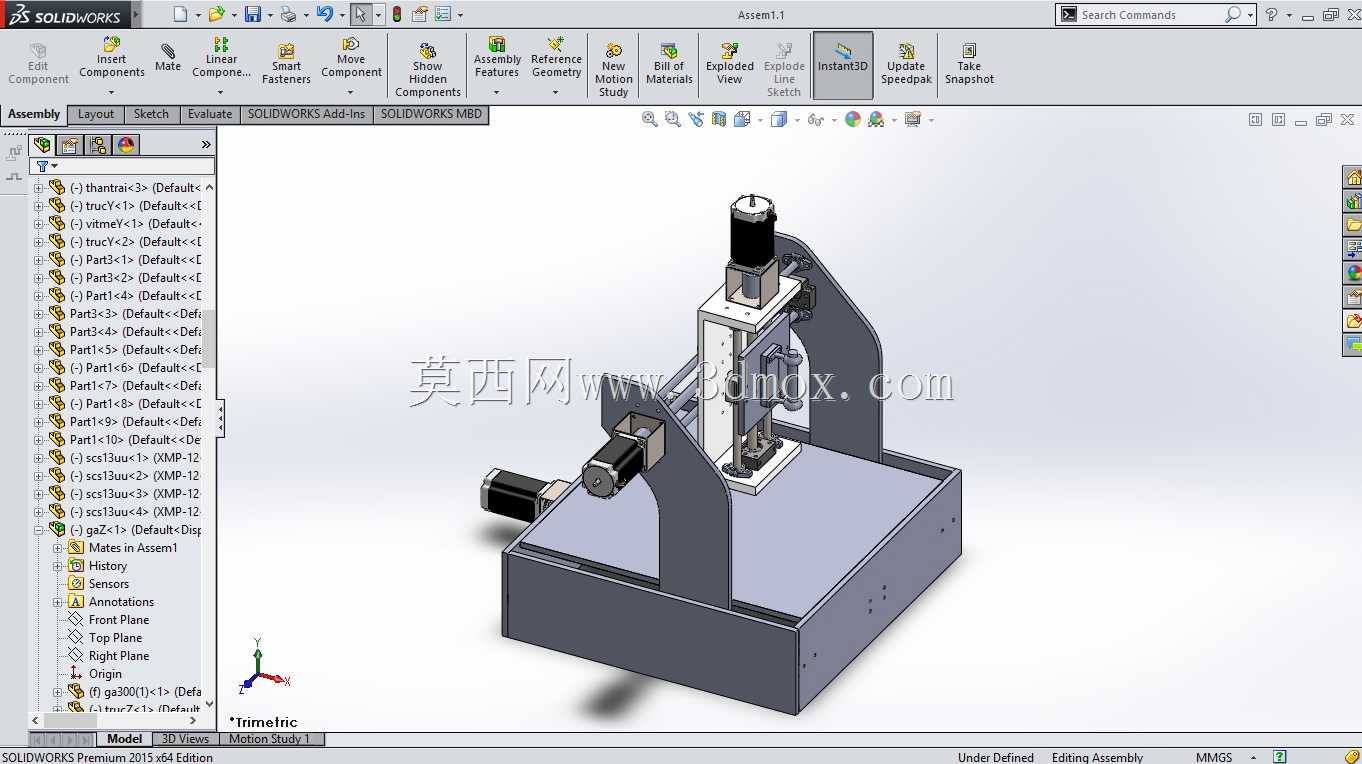Switch to the 3D Views bottom tab

coord(186,739)
